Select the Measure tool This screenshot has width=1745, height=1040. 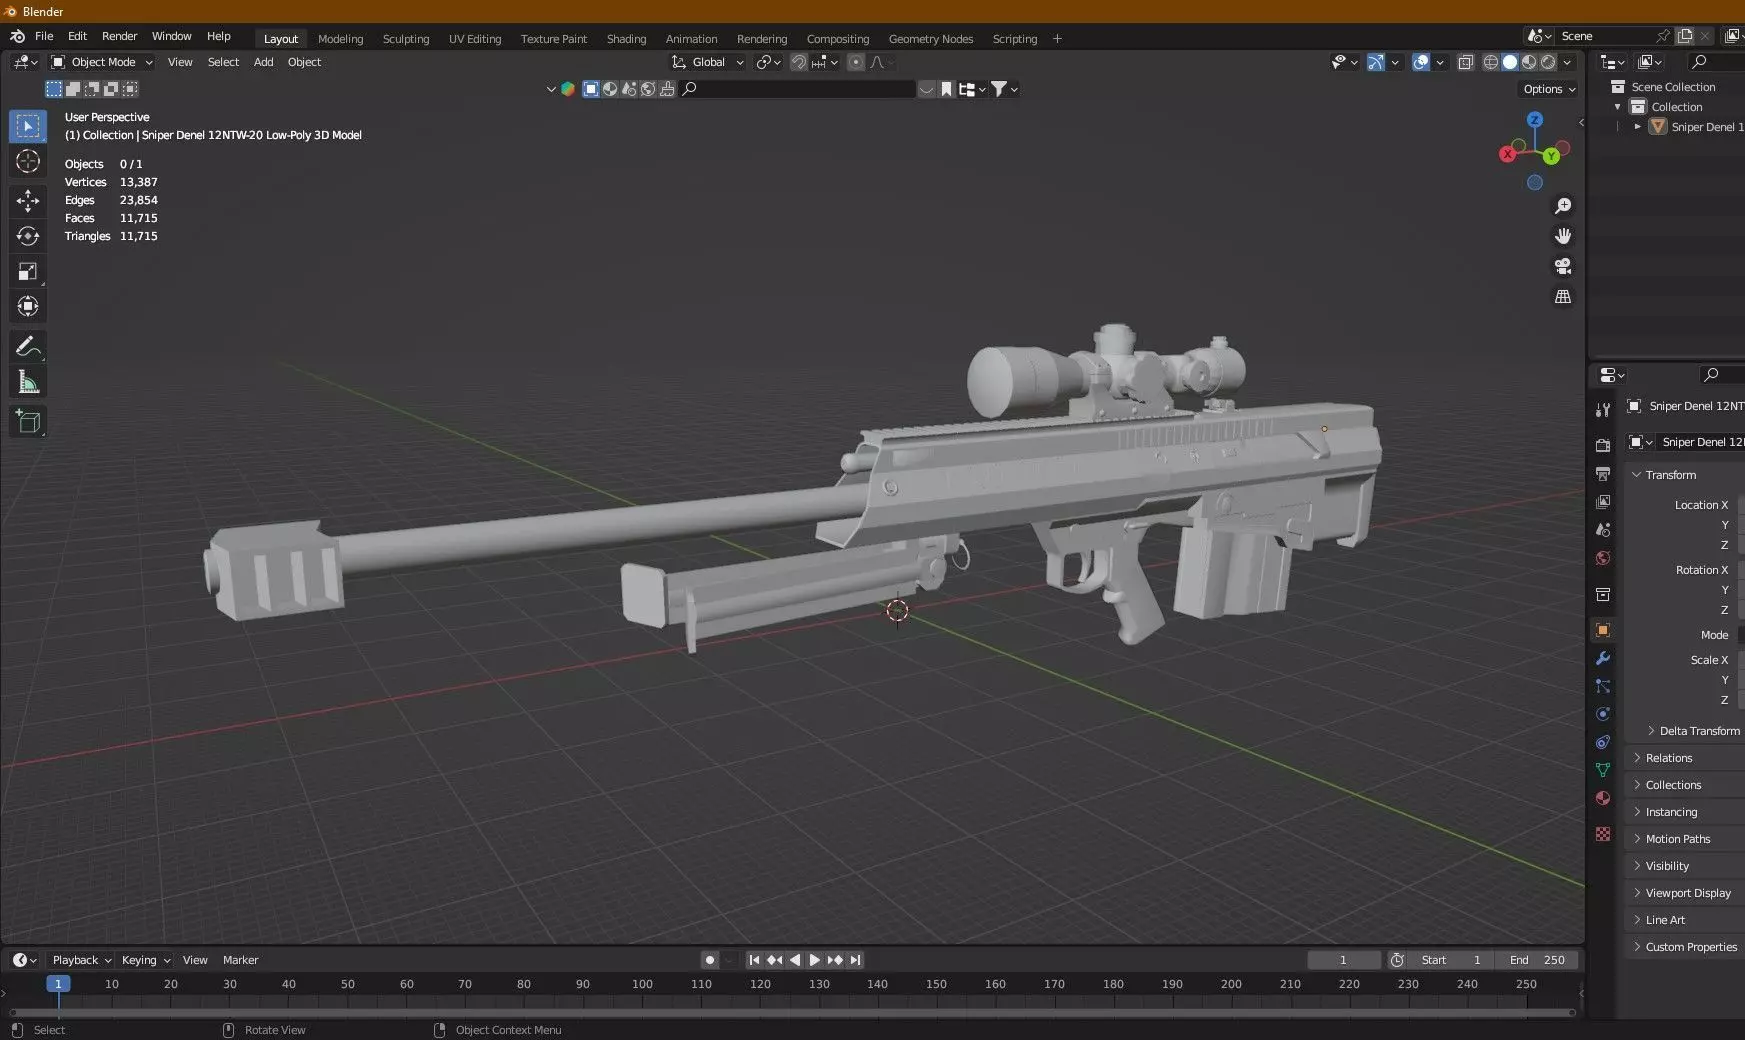coord(28,382)
